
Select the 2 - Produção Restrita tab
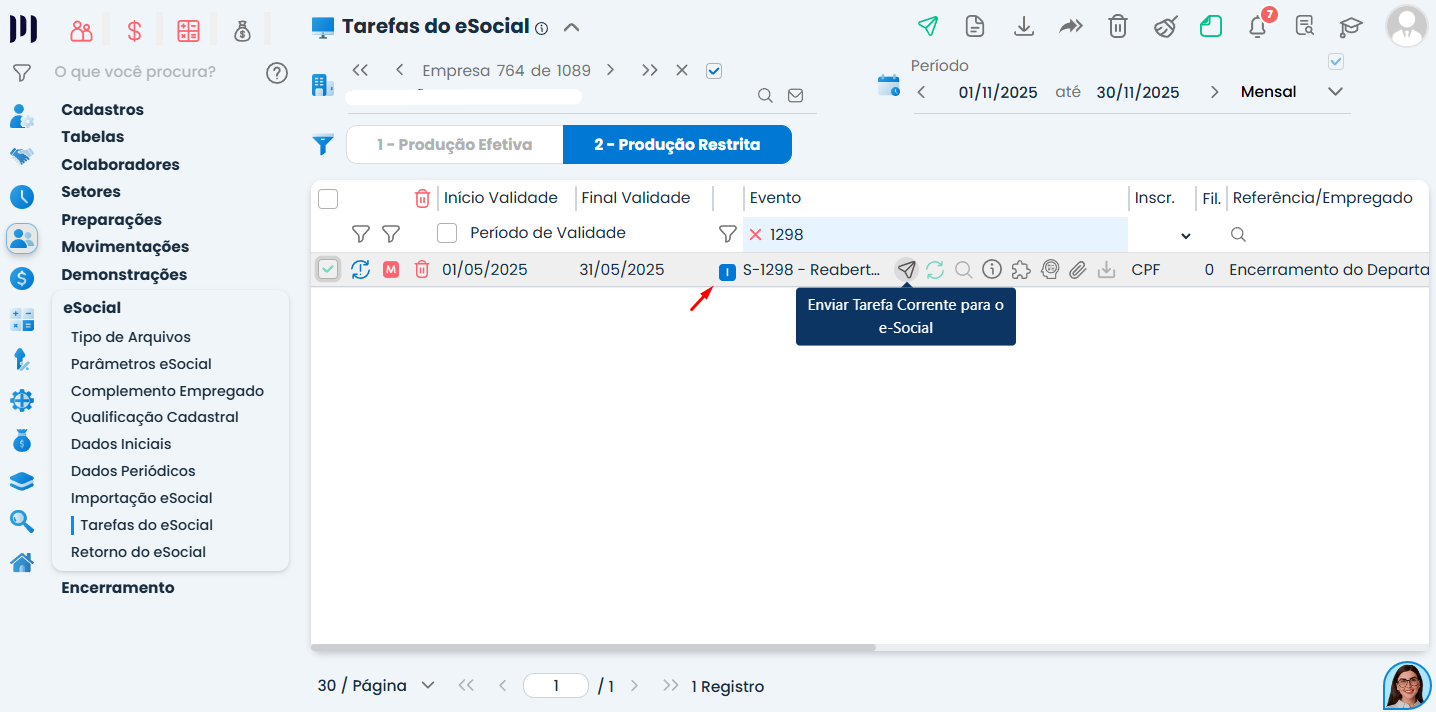677,145
